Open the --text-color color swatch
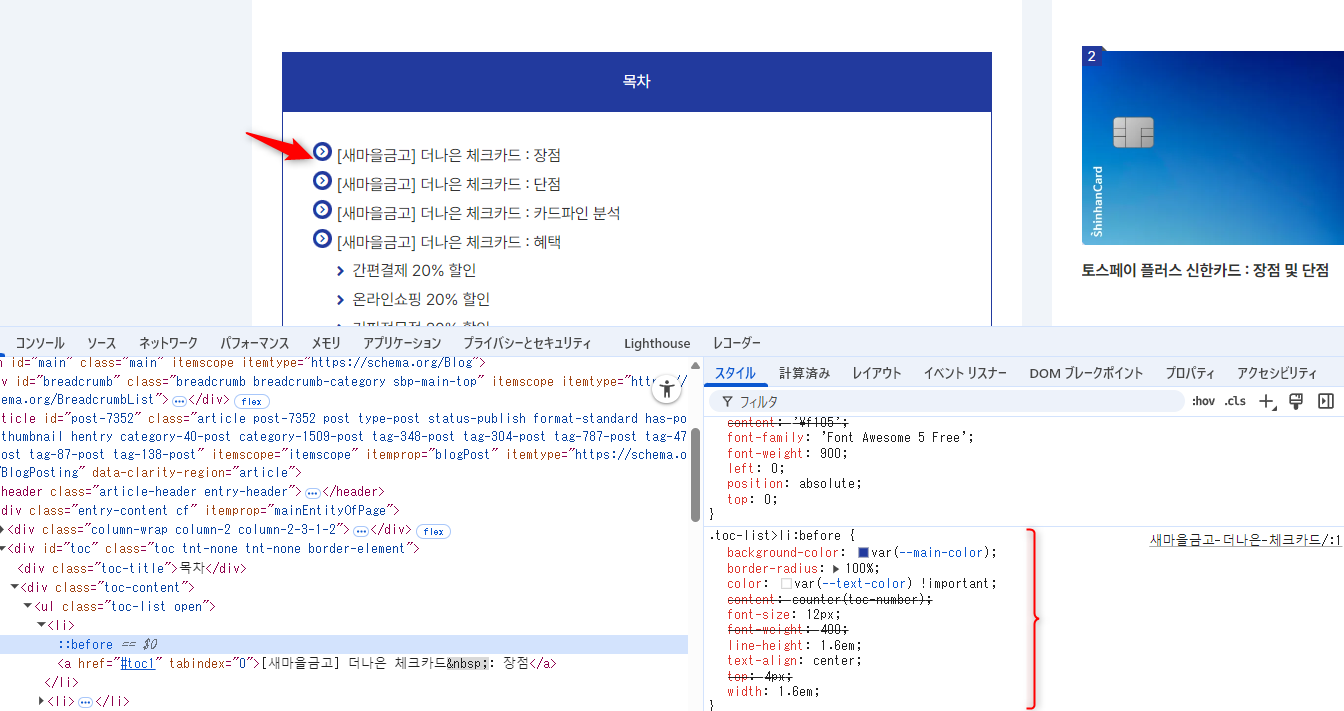Screen dimensions: 1344x711 pyautogui.click(x=786, y=583)
